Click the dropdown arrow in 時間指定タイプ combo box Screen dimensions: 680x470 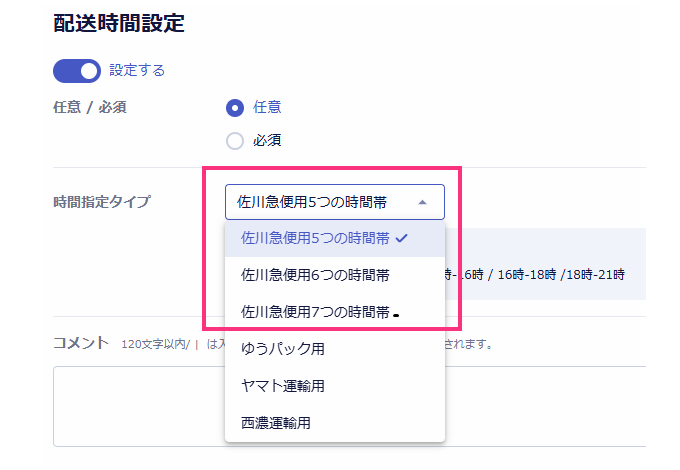click(422, 202)
